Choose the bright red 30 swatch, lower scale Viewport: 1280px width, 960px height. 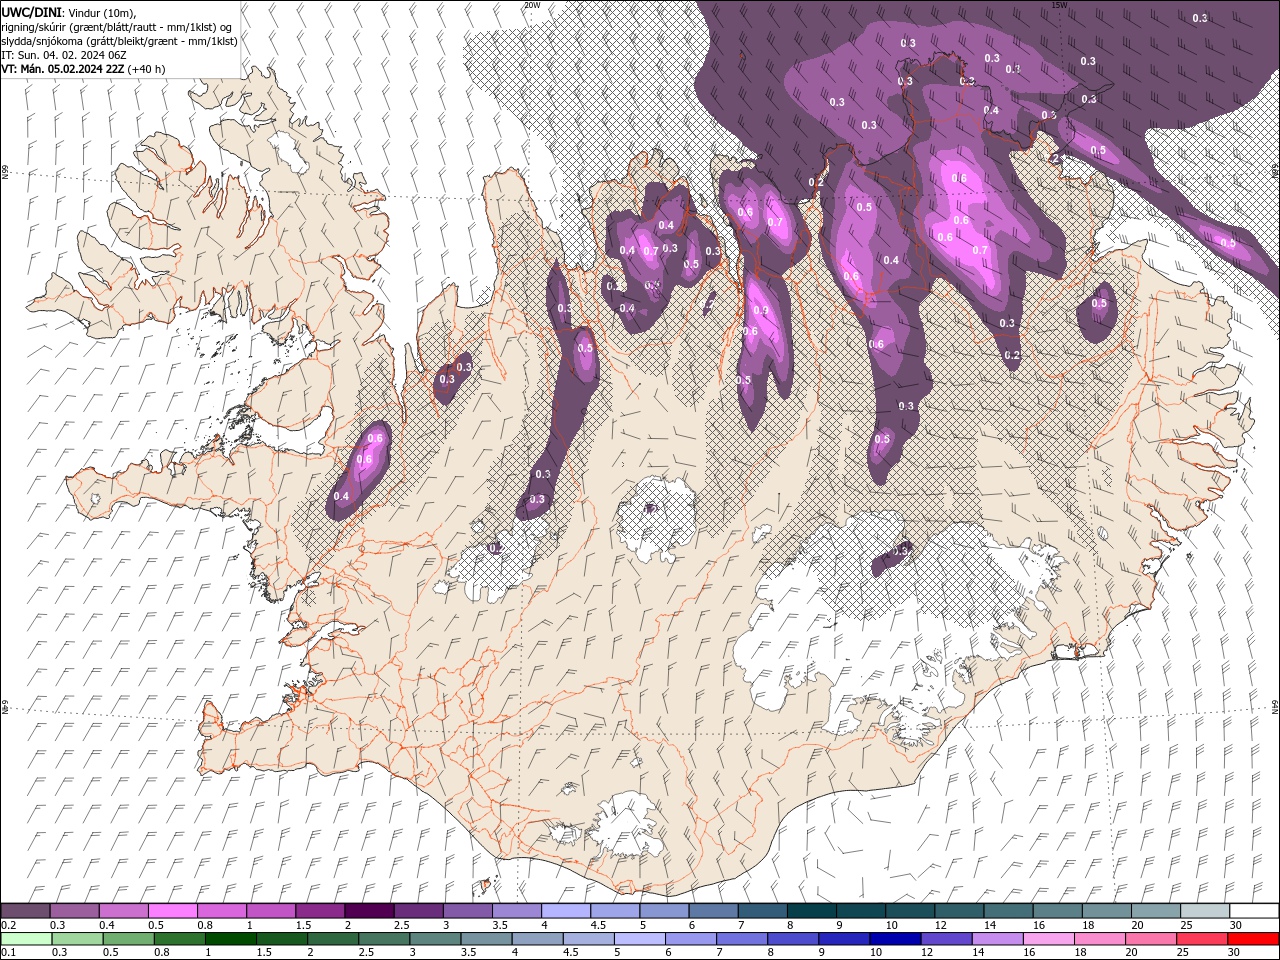1253,939
